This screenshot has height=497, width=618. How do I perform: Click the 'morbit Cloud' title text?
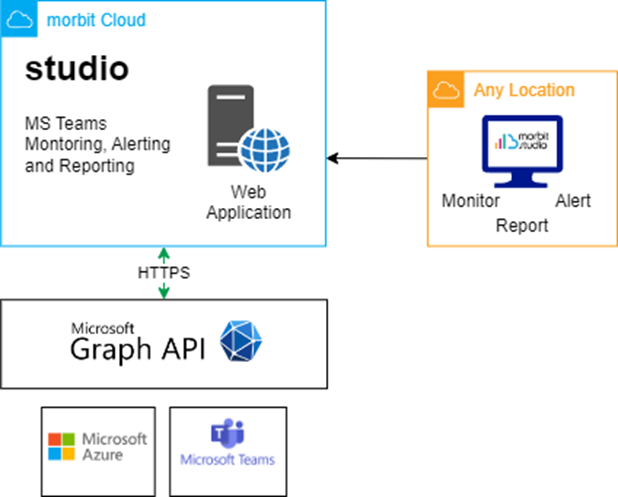[96, 20]
